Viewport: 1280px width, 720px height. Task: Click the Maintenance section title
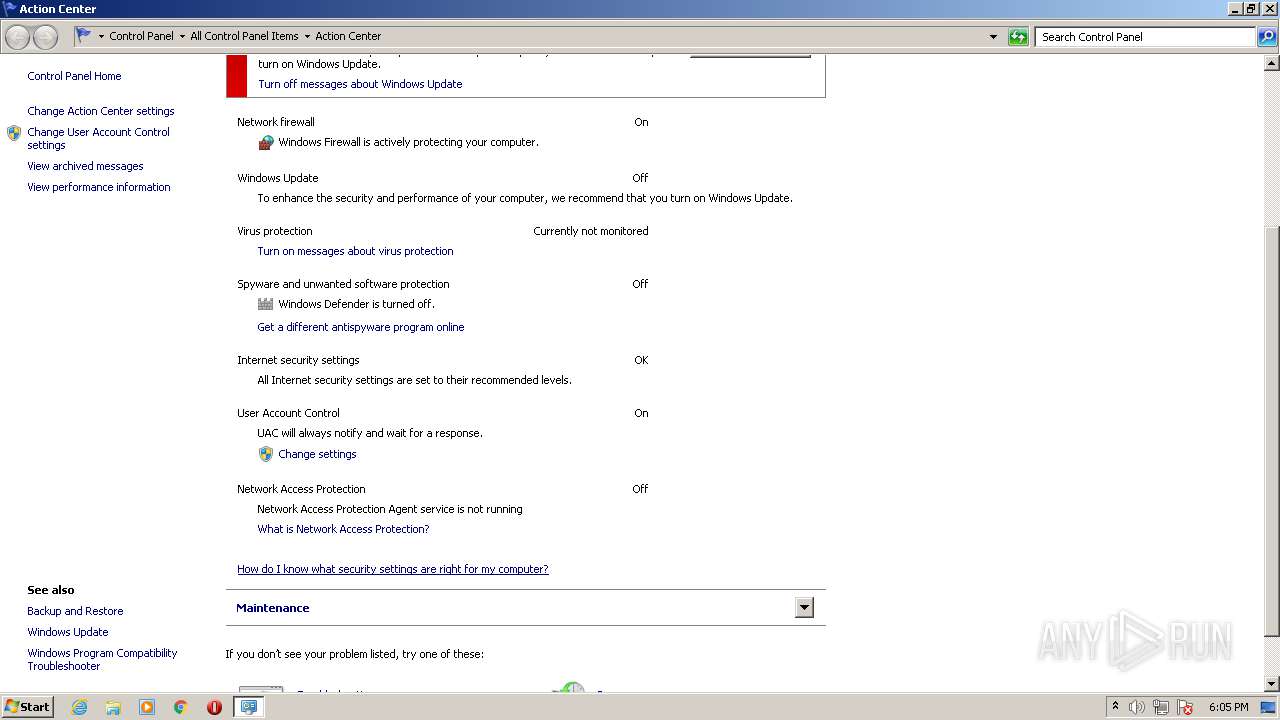[x=273, y=608]
